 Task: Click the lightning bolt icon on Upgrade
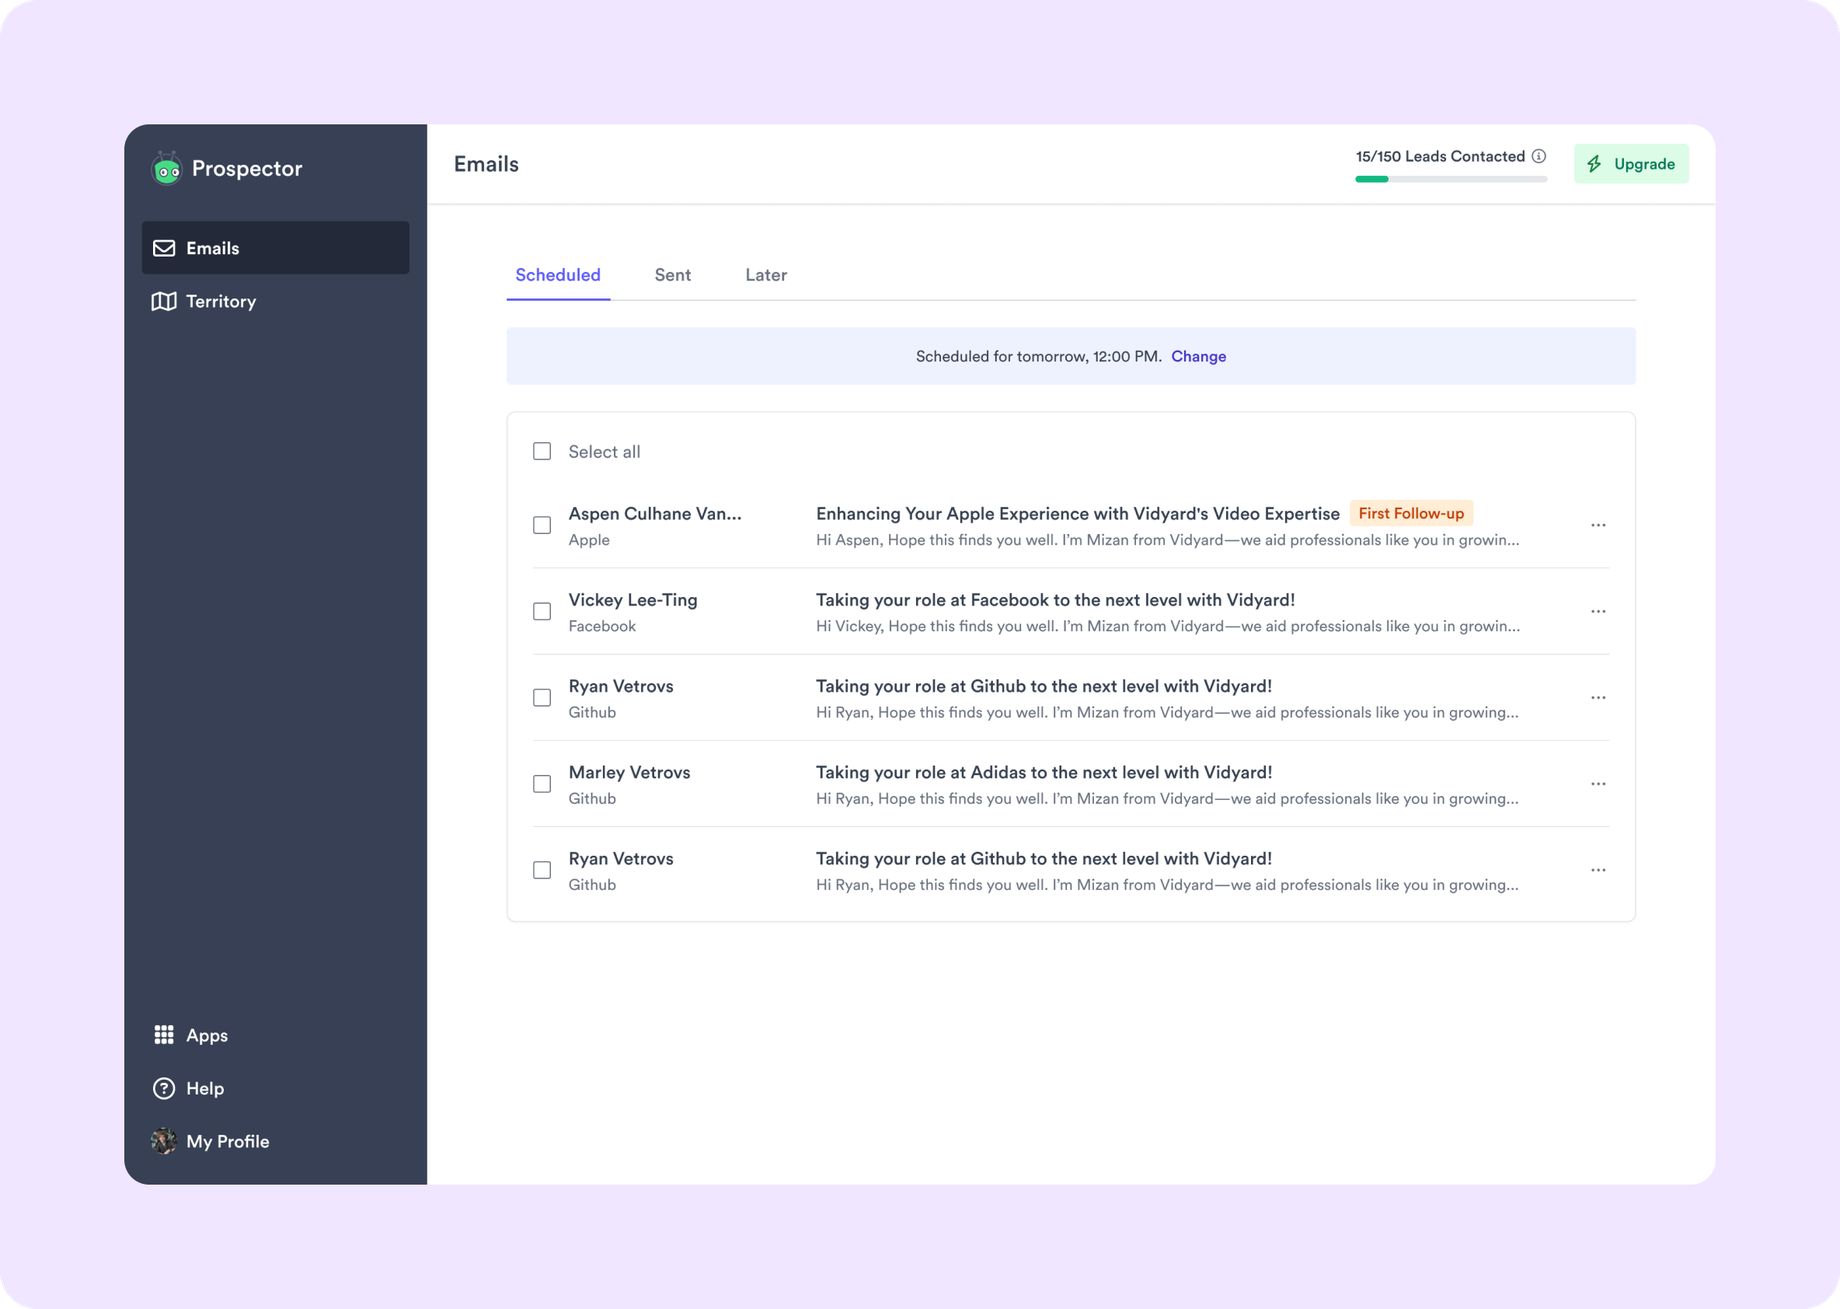point(1595,164)
